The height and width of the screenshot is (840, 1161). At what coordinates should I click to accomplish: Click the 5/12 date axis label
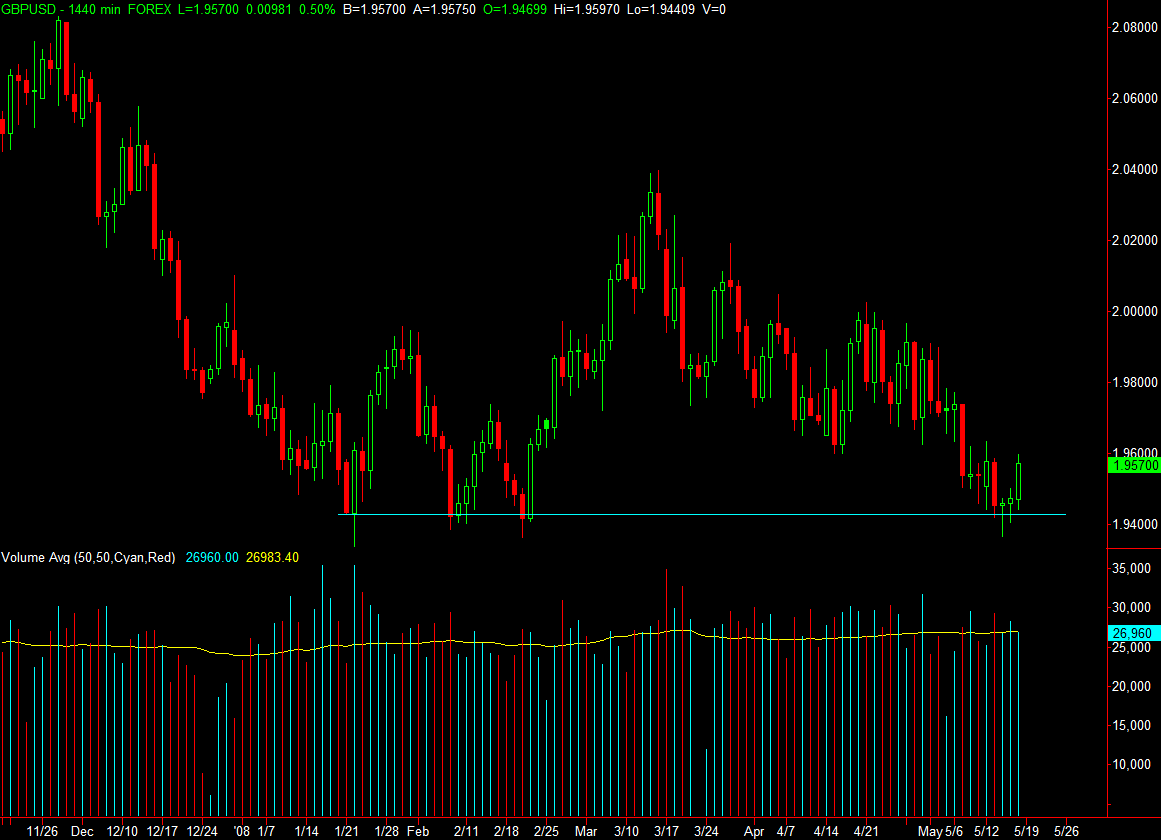pyautogui.click(x=986, y=831)
